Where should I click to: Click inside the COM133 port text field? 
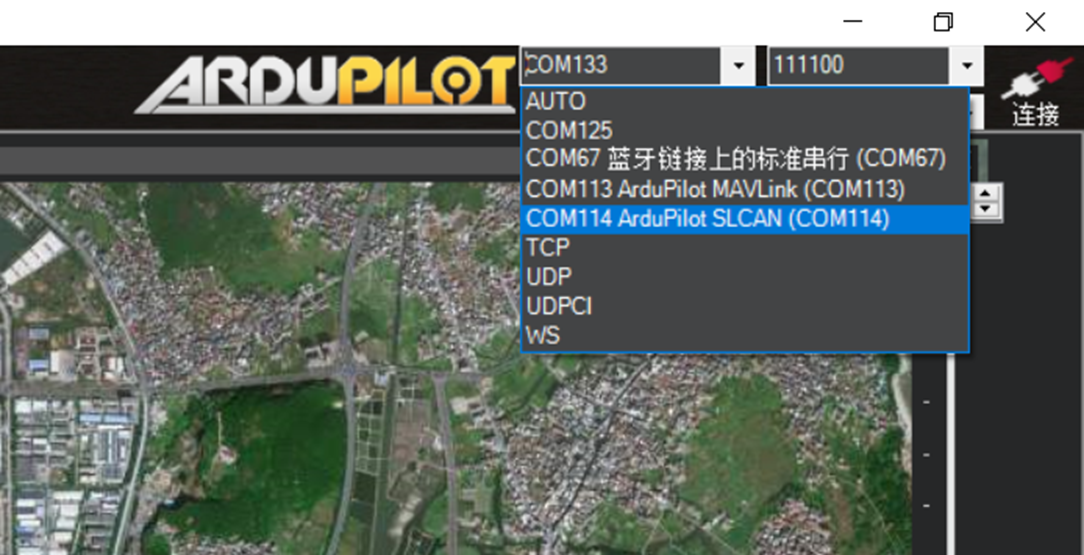point(621,66)
